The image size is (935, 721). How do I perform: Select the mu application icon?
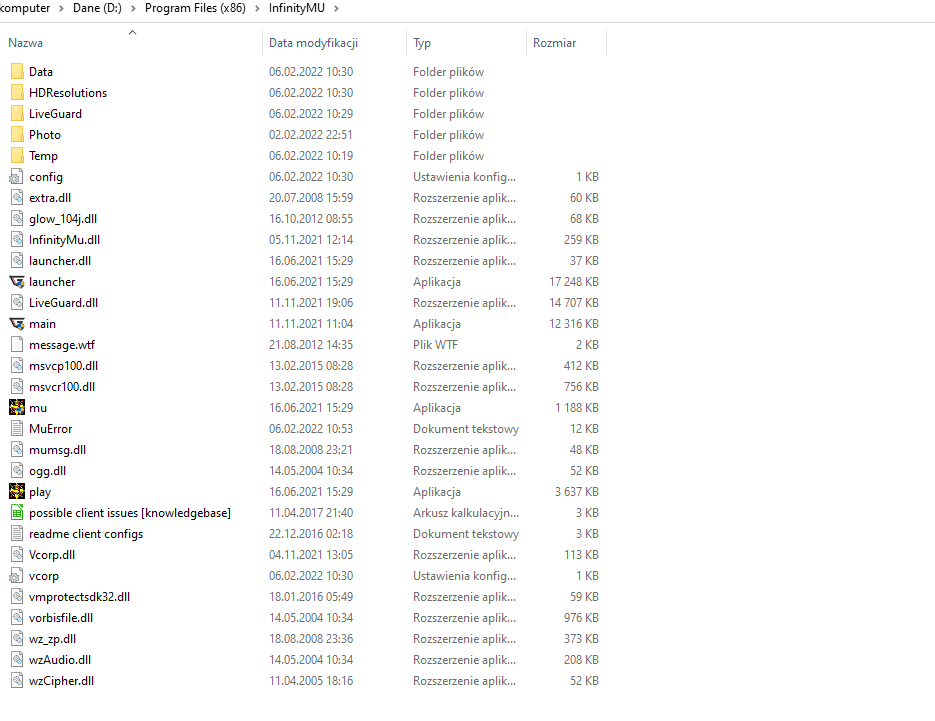[x=17, y=408]
